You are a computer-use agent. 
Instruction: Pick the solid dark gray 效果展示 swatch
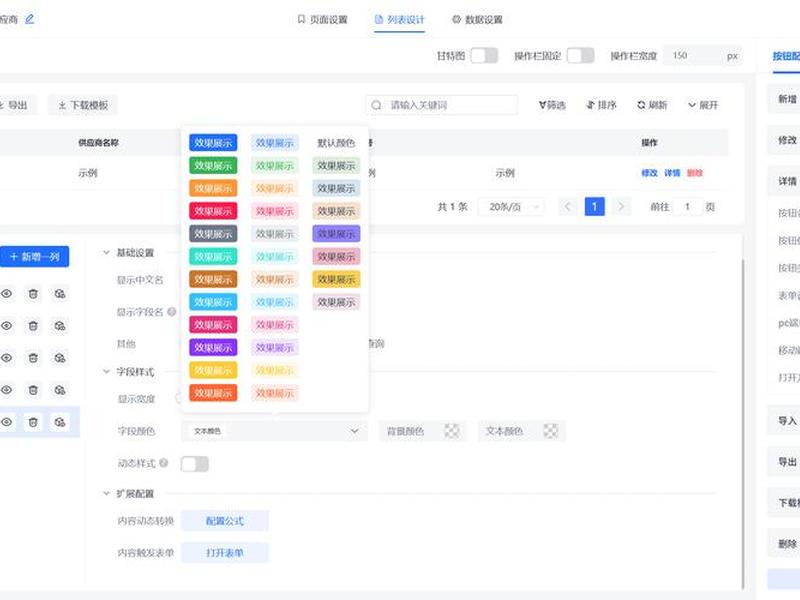pyautogui.click(x=213, y=234)
